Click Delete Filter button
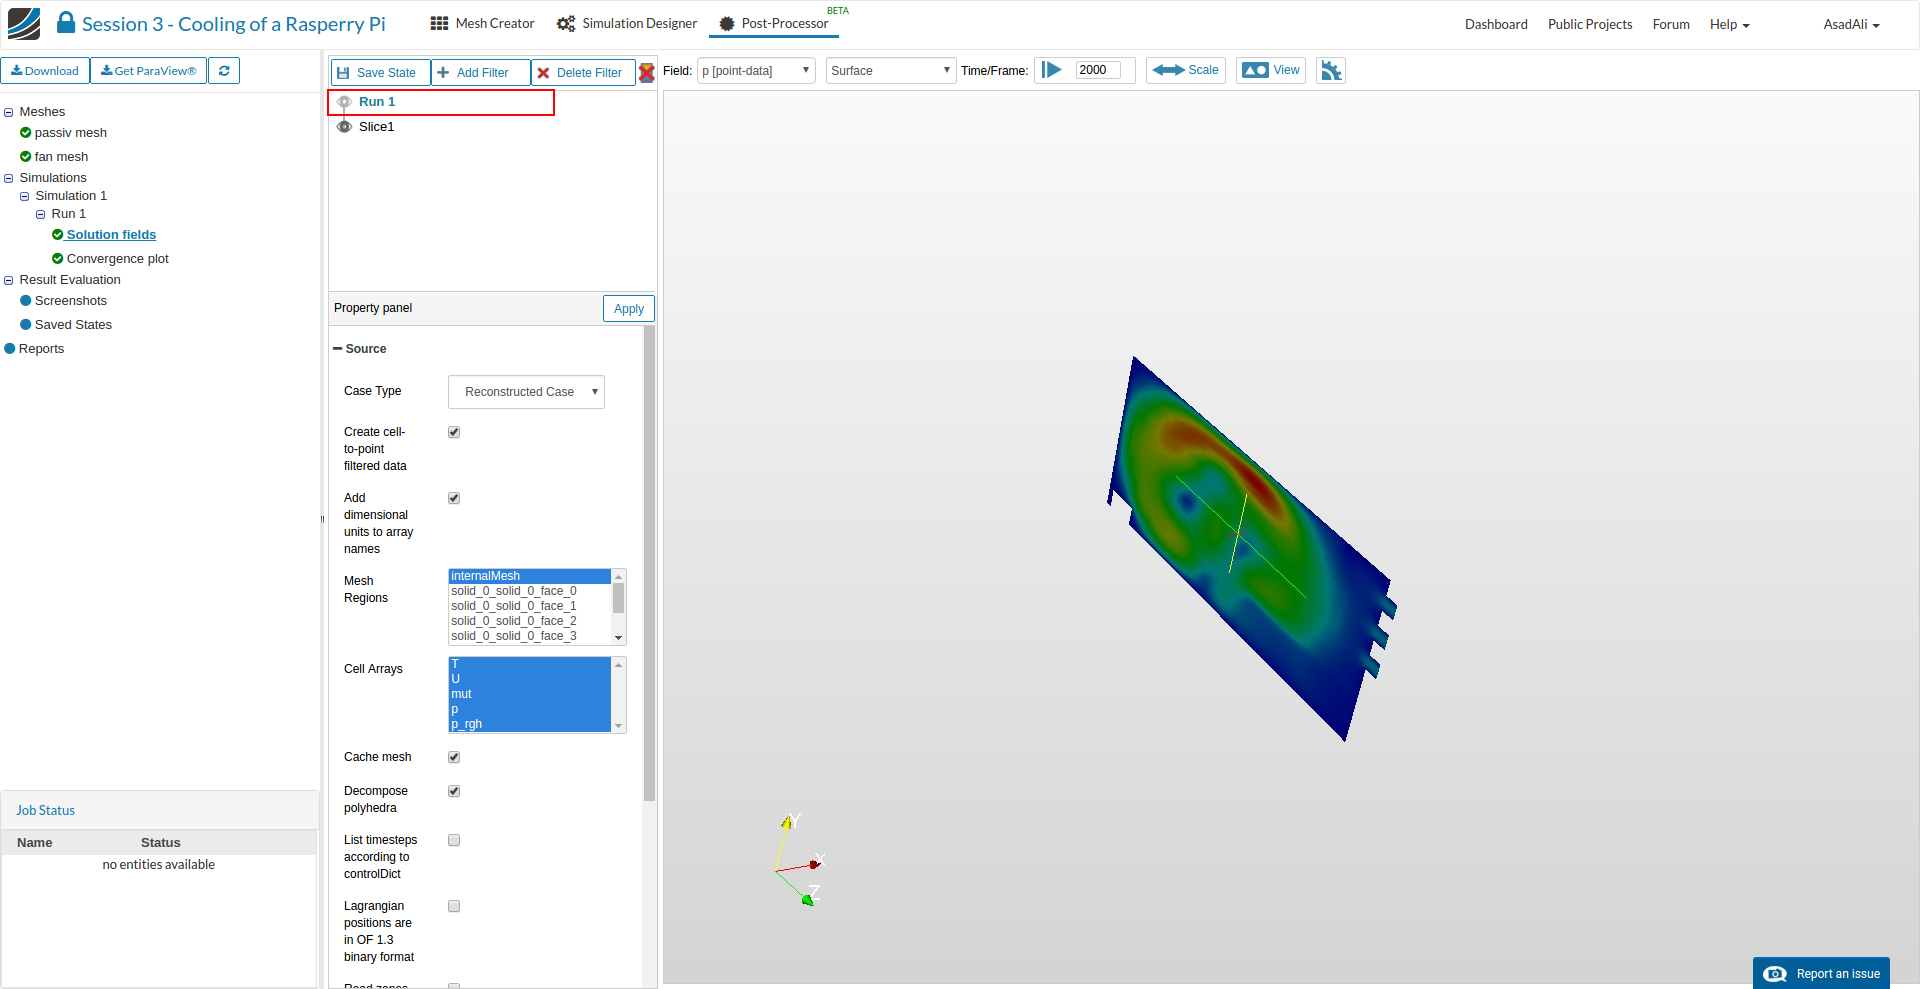The height and width of the screenshot is (989, 1920). pos(582,73)
